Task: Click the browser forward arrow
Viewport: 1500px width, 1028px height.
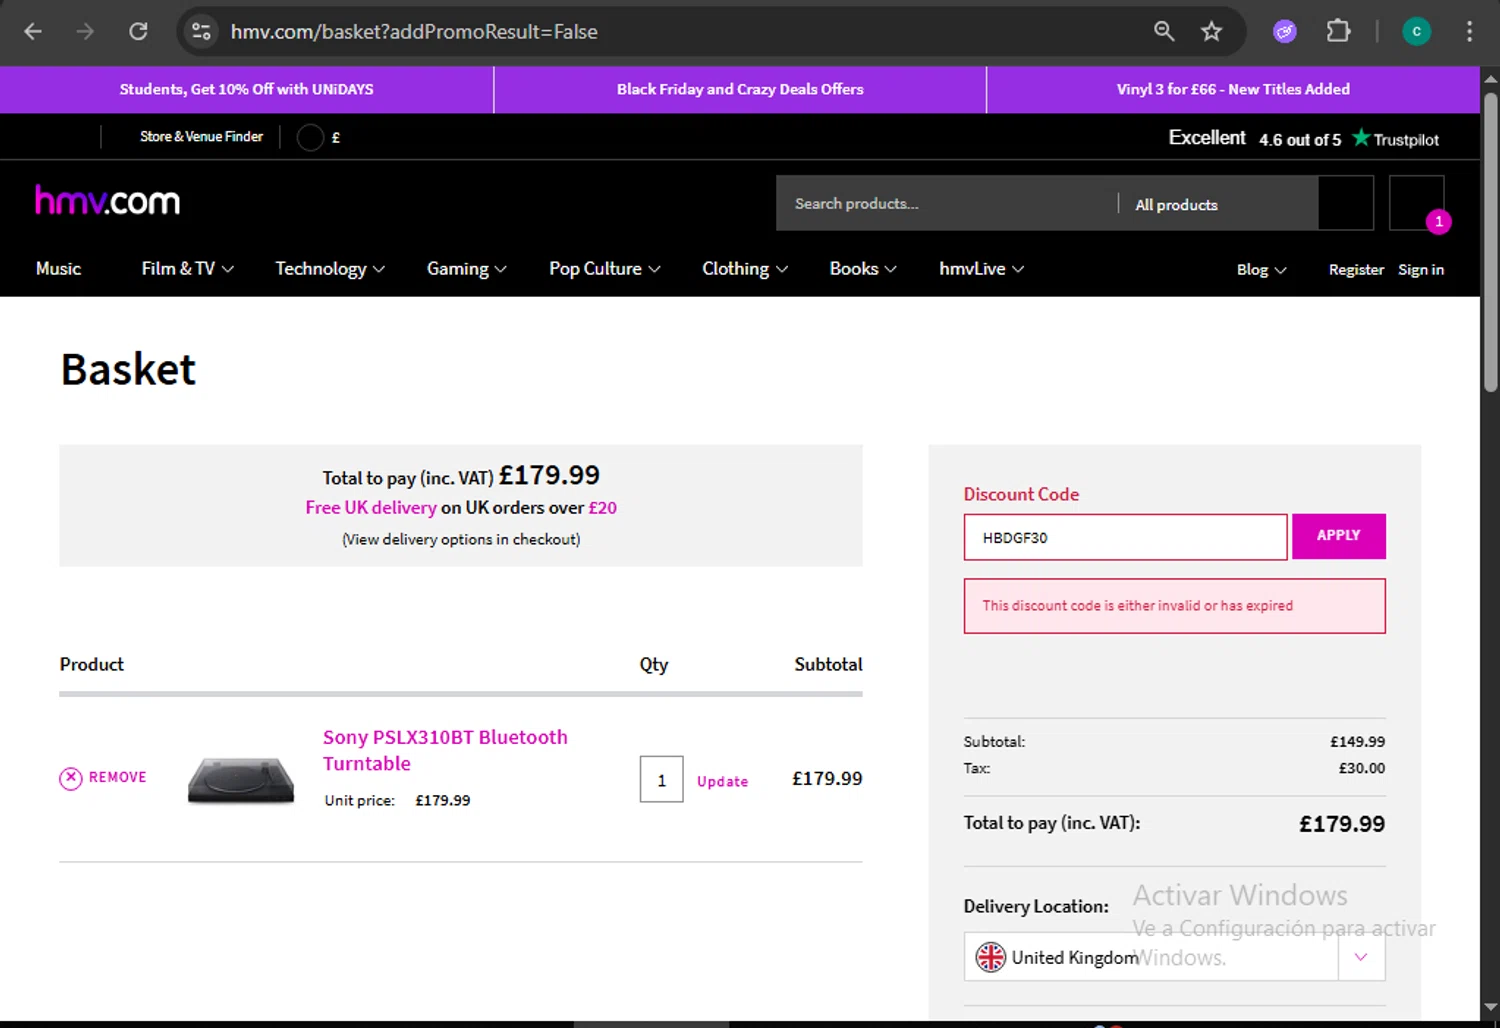Action: pyautogui.click(x=85, y=31)
